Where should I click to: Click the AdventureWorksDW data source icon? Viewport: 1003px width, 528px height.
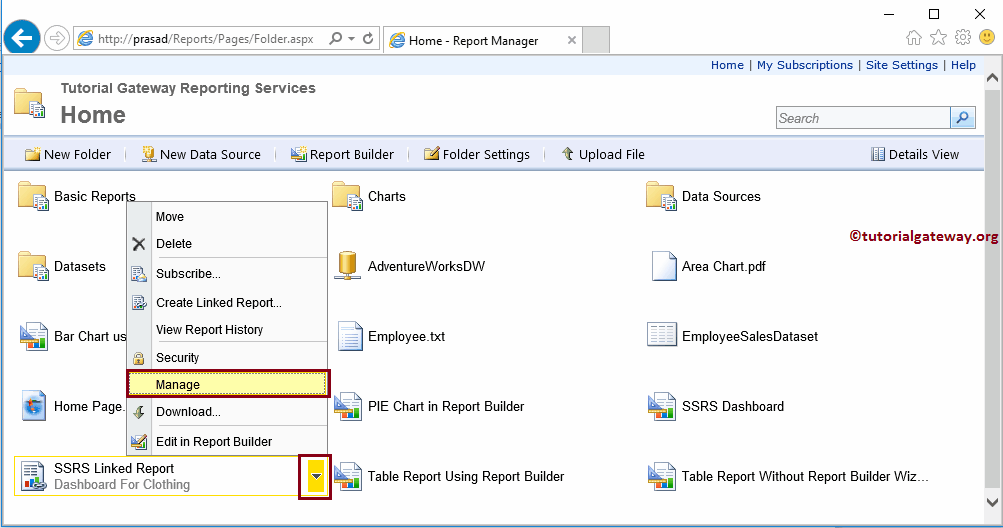coord(347,266)
